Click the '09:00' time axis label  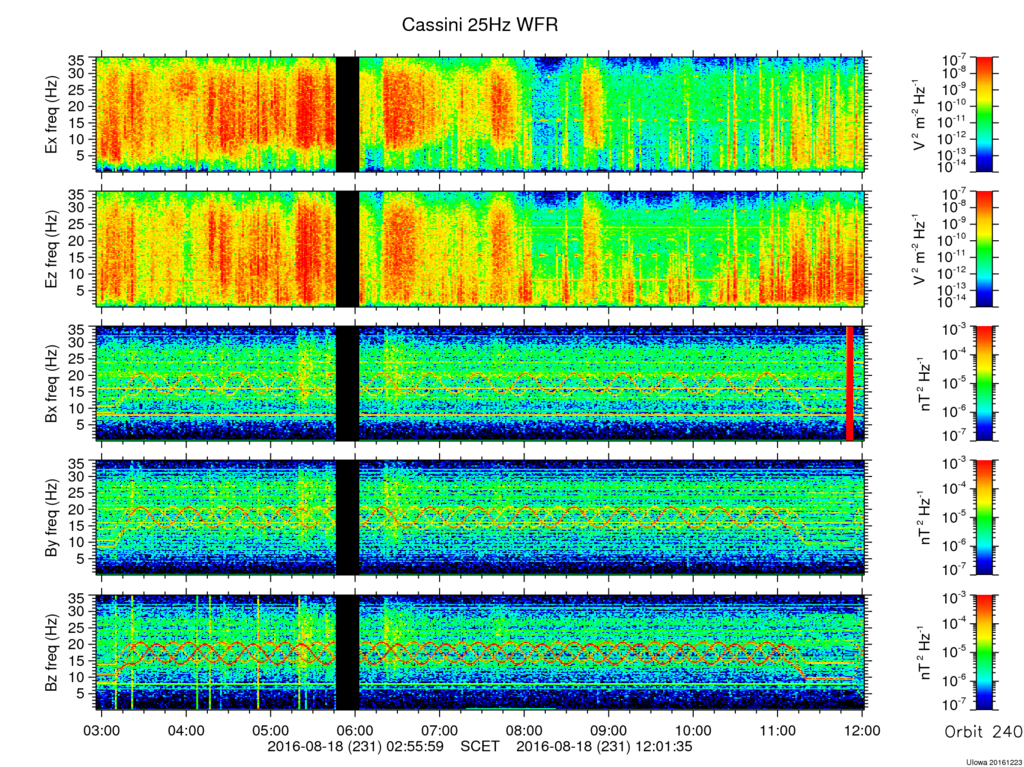click(609, 728)
